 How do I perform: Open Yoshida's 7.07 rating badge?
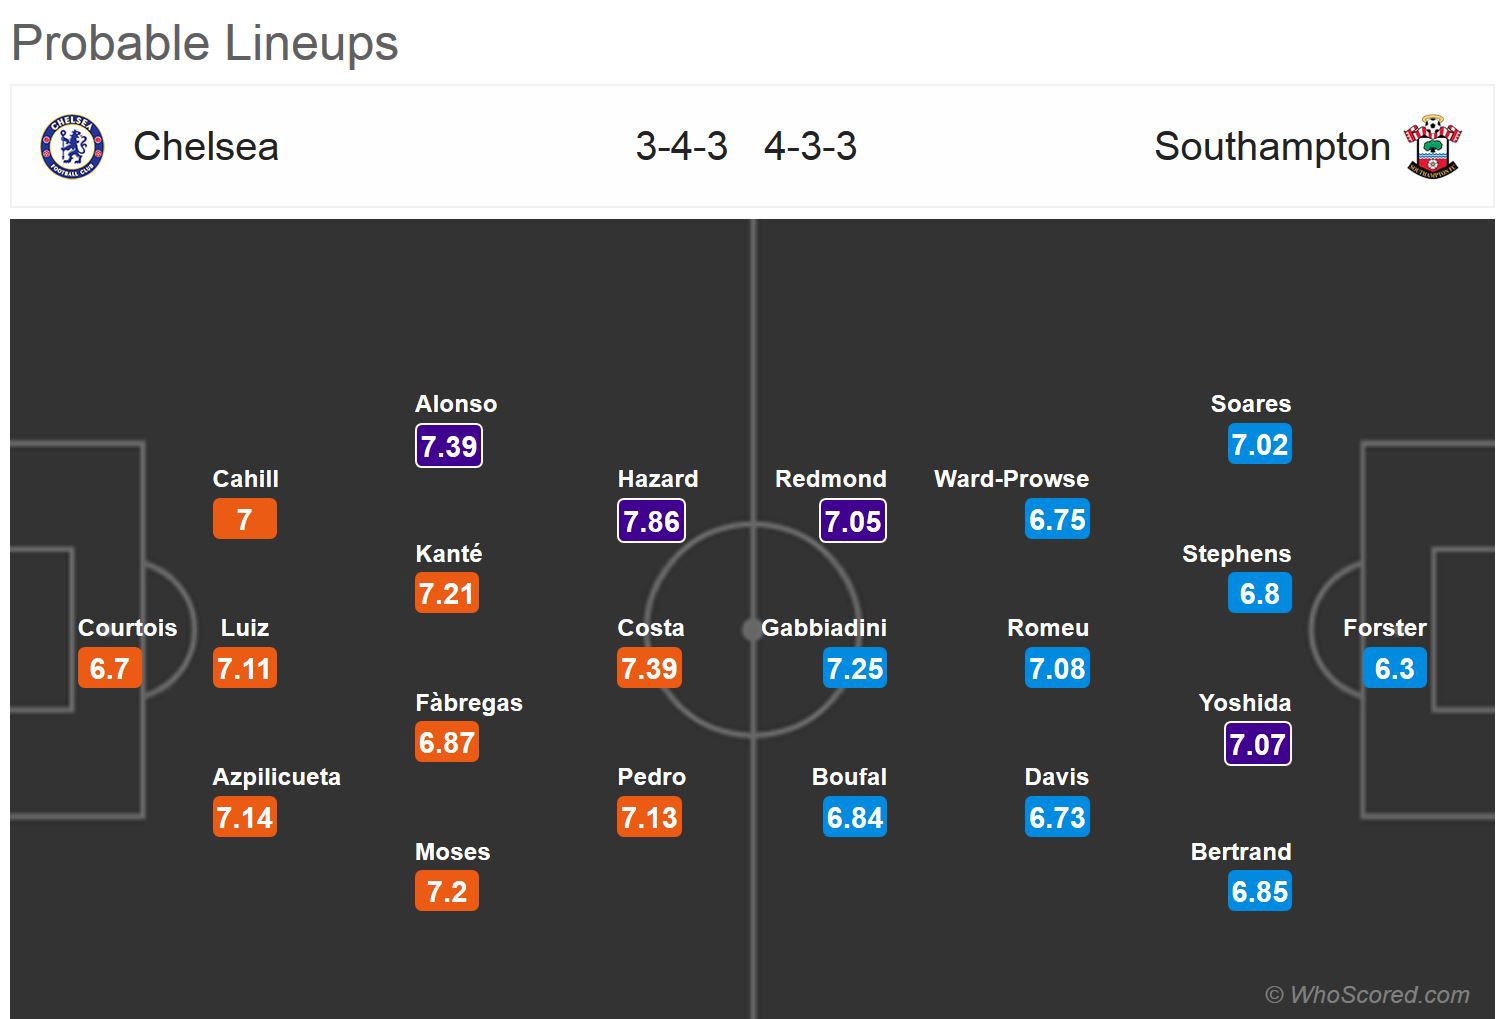tap(1257, 744)
